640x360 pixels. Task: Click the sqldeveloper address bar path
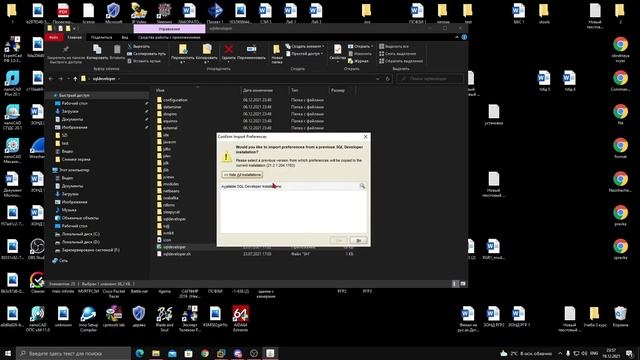104,79
